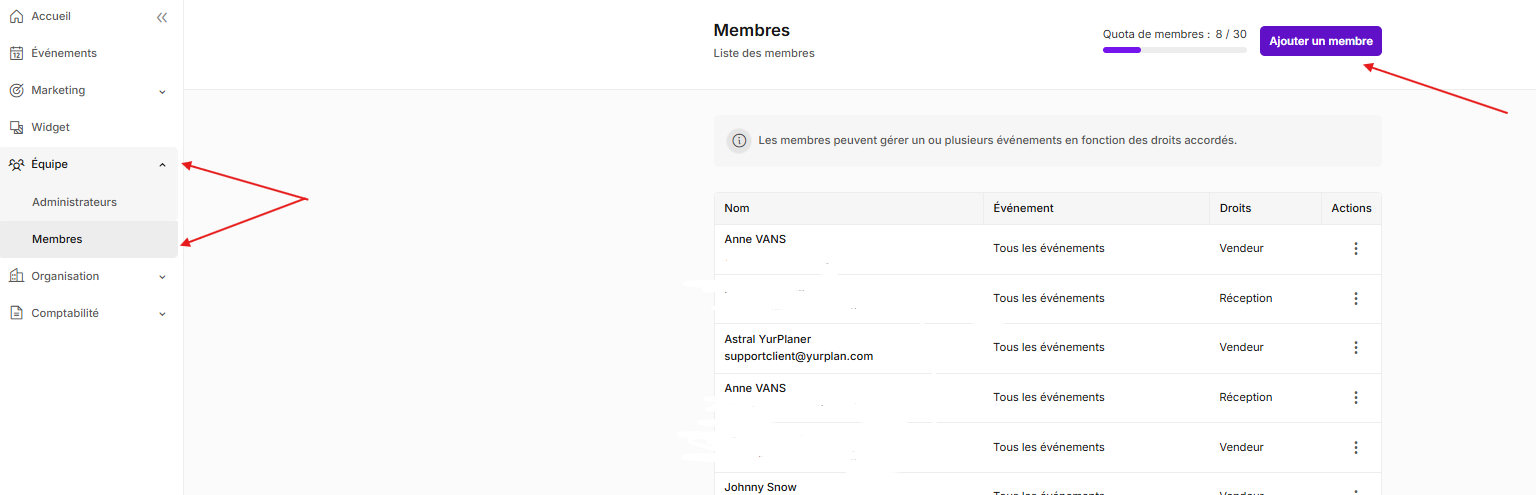Click the info icon in members notice

739,141
